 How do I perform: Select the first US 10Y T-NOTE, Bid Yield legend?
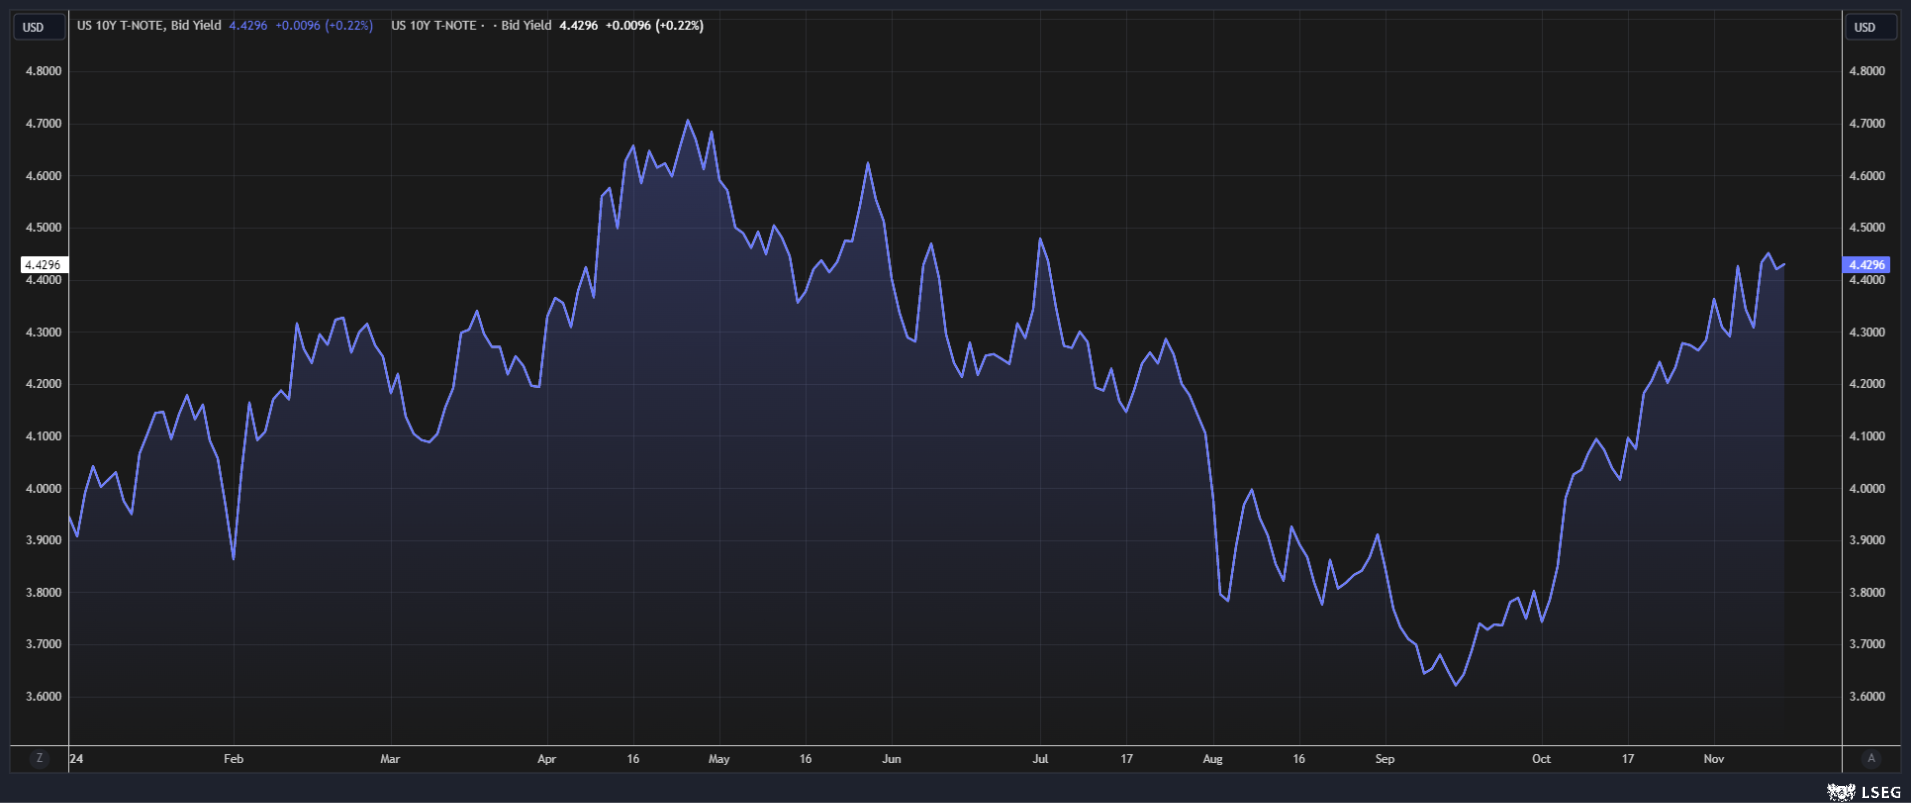pos(149,26)
